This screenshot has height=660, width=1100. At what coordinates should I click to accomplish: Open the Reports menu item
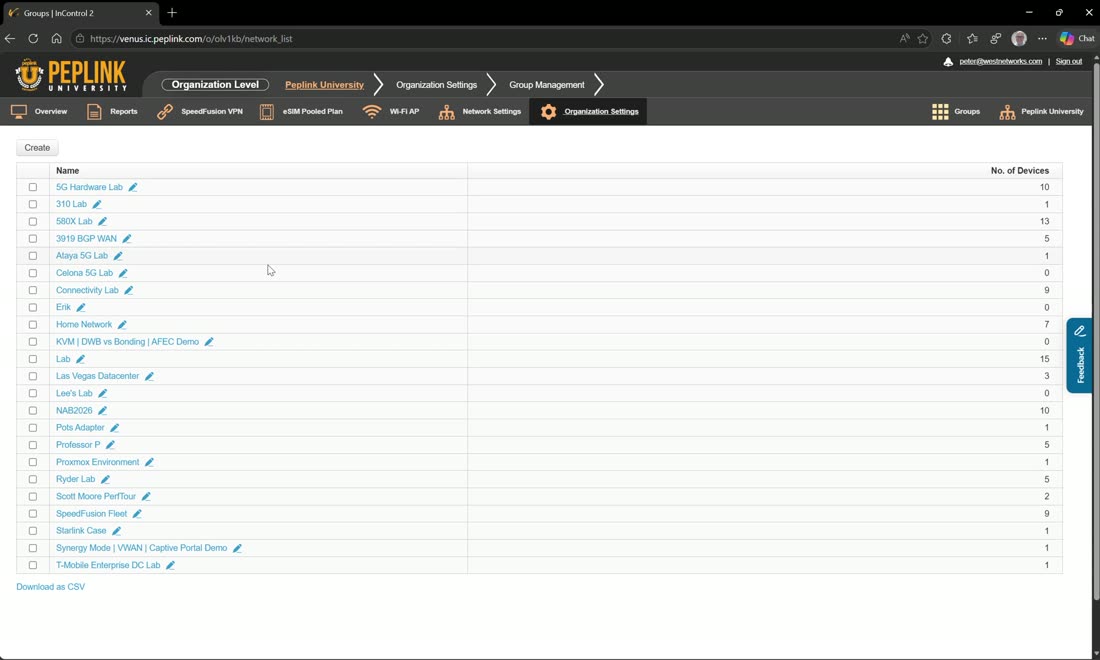tap(112, 112)
